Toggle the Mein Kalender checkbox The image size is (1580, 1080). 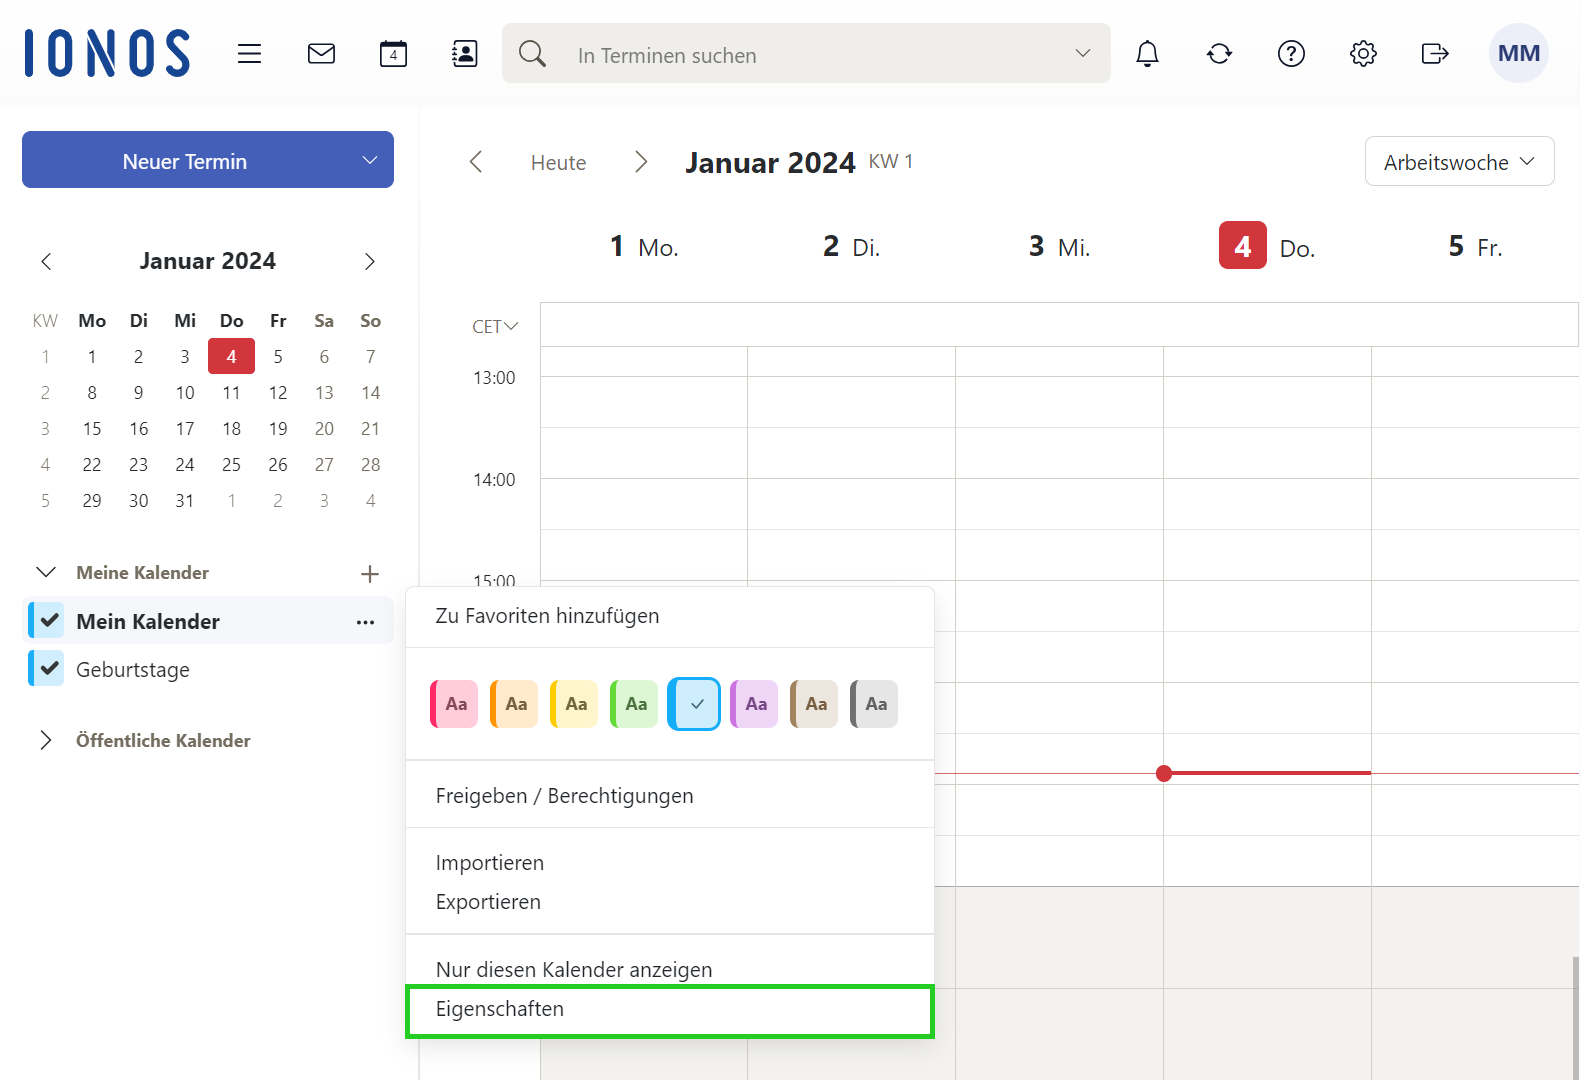tap(47, 620)
